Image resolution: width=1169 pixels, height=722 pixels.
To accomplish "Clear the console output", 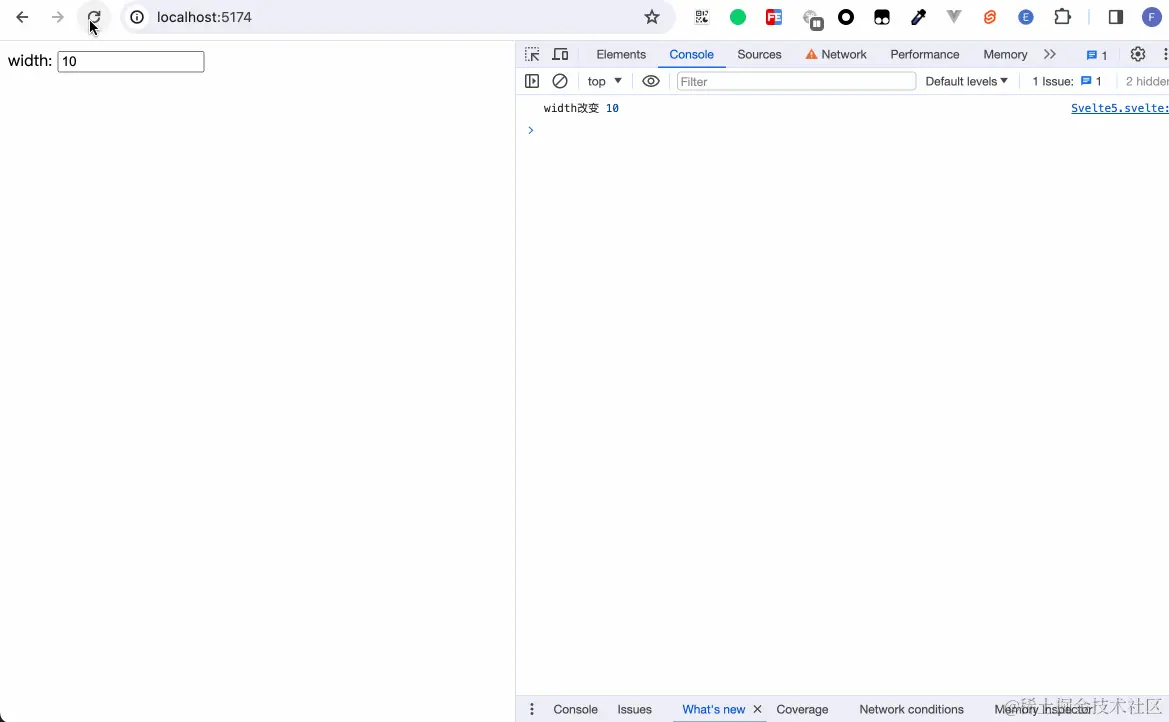I will point(560,81).
